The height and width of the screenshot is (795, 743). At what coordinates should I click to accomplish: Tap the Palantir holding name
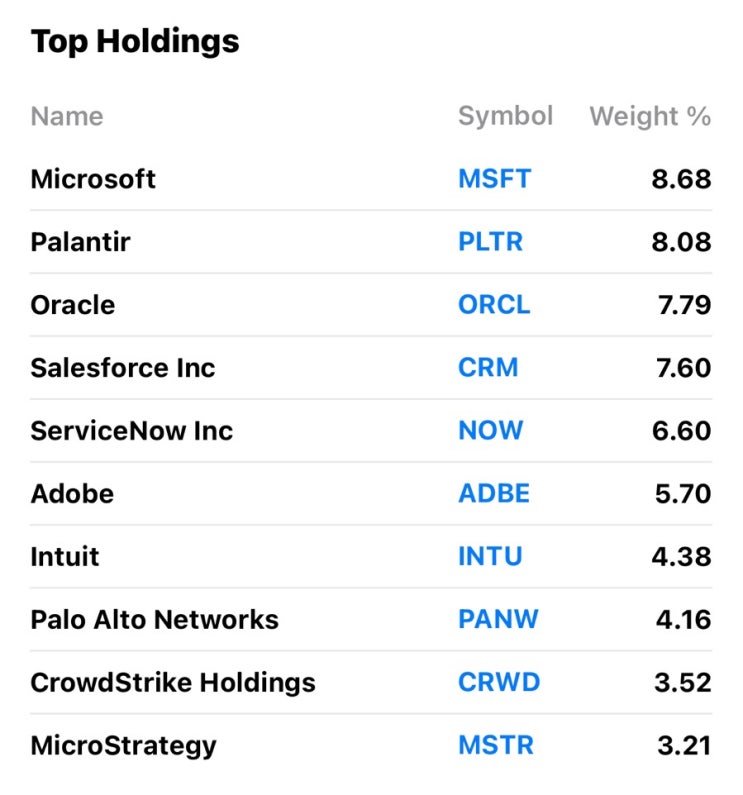[x=80, y=242]
